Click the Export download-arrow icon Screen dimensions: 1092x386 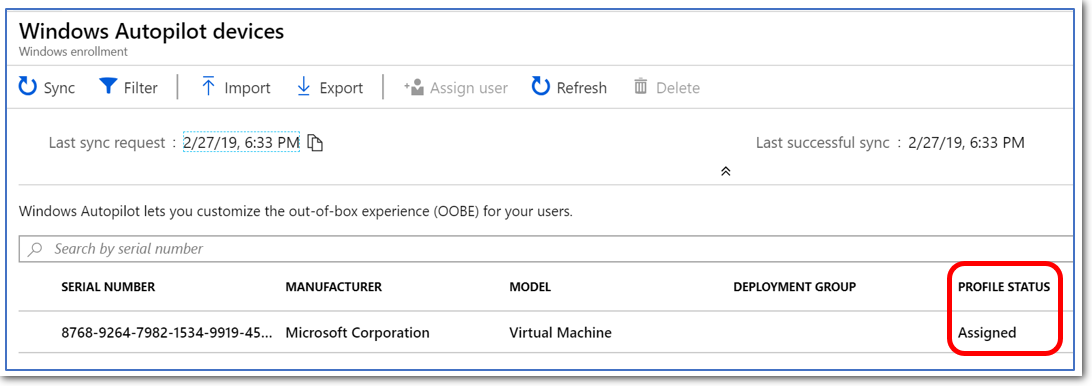point(303,87)
